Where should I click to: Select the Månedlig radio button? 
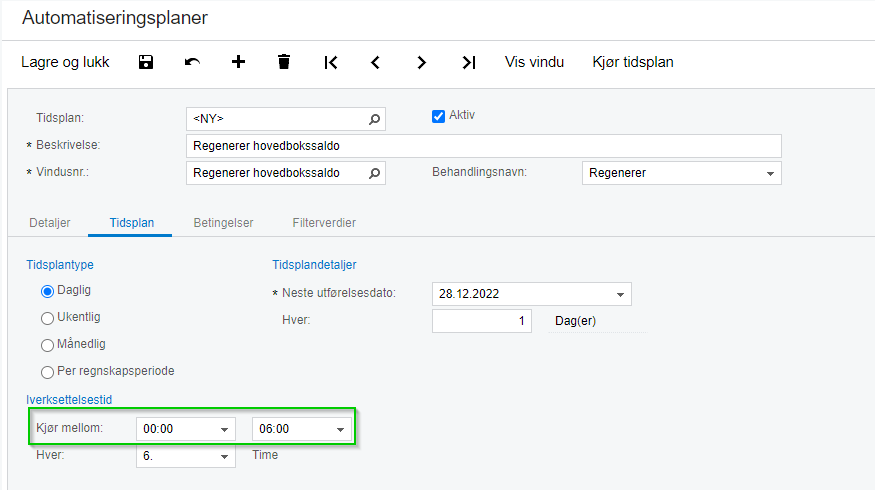click(x=47, y=345)
